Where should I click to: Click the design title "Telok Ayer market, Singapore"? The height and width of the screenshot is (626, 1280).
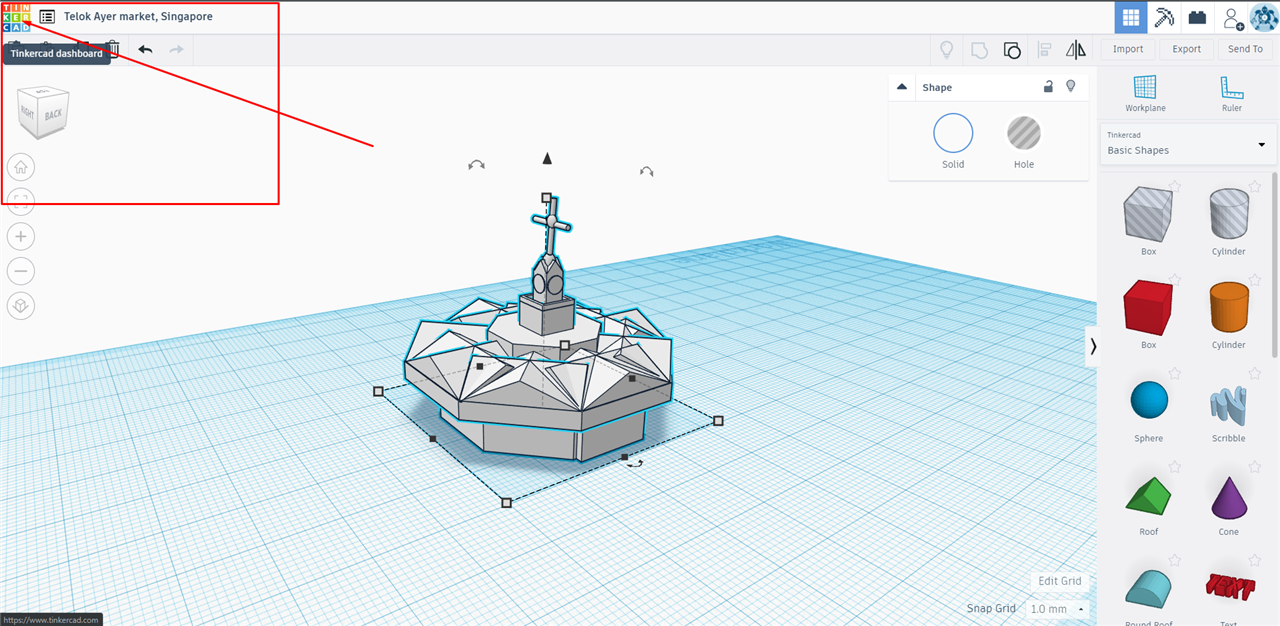point(138,17)
